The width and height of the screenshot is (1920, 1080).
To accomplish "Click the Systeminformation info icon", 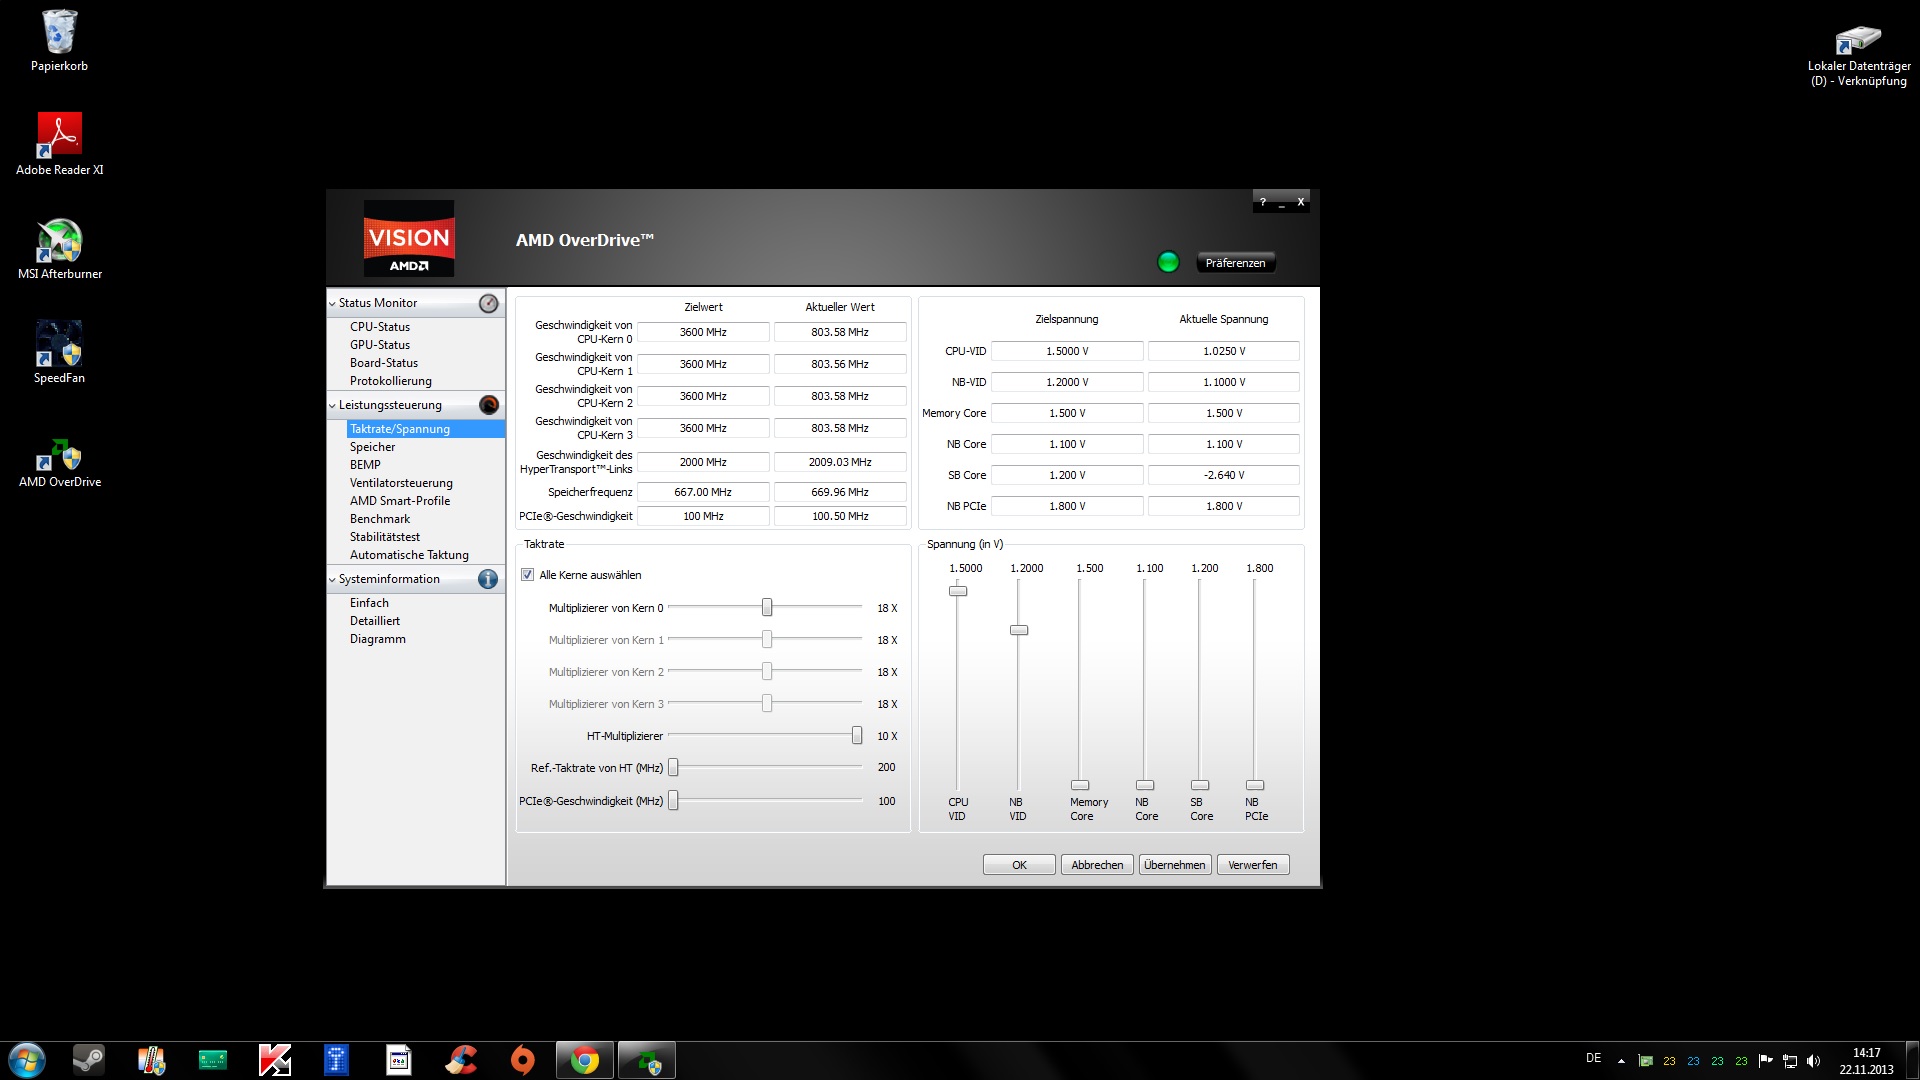I will click(x=488, y=579).
